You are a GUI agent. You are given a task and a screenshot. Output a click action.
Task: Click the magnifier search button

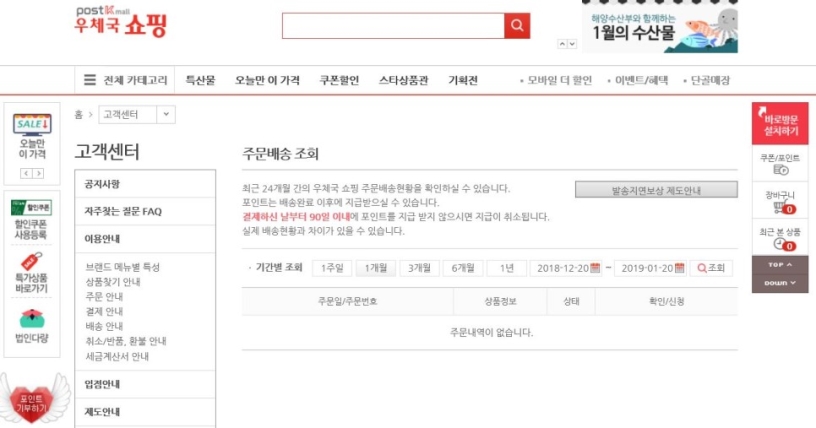click(517, 26)
